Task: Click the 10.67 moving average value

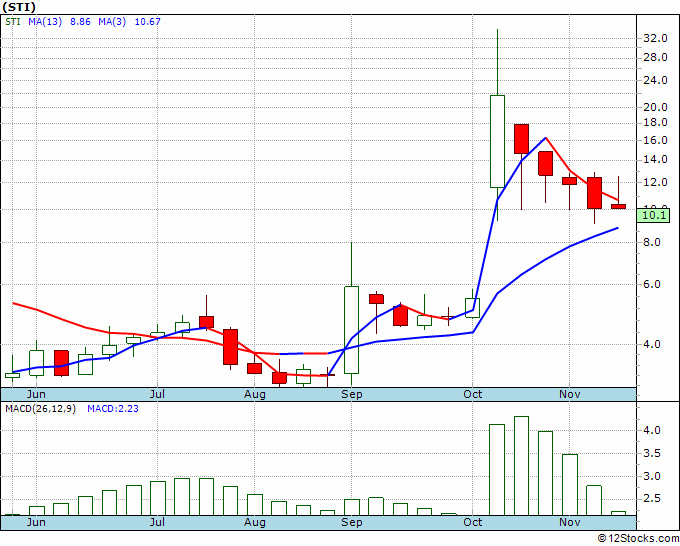Action: [147, 22]
